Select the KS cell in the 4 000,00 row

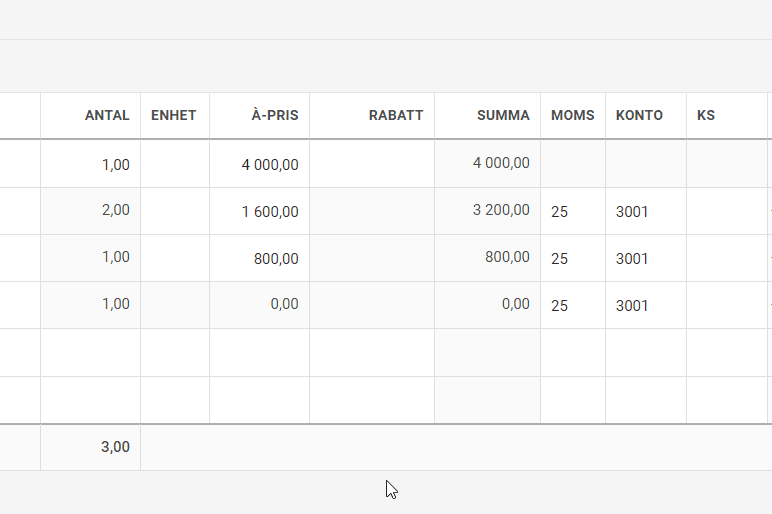point(726,164)
